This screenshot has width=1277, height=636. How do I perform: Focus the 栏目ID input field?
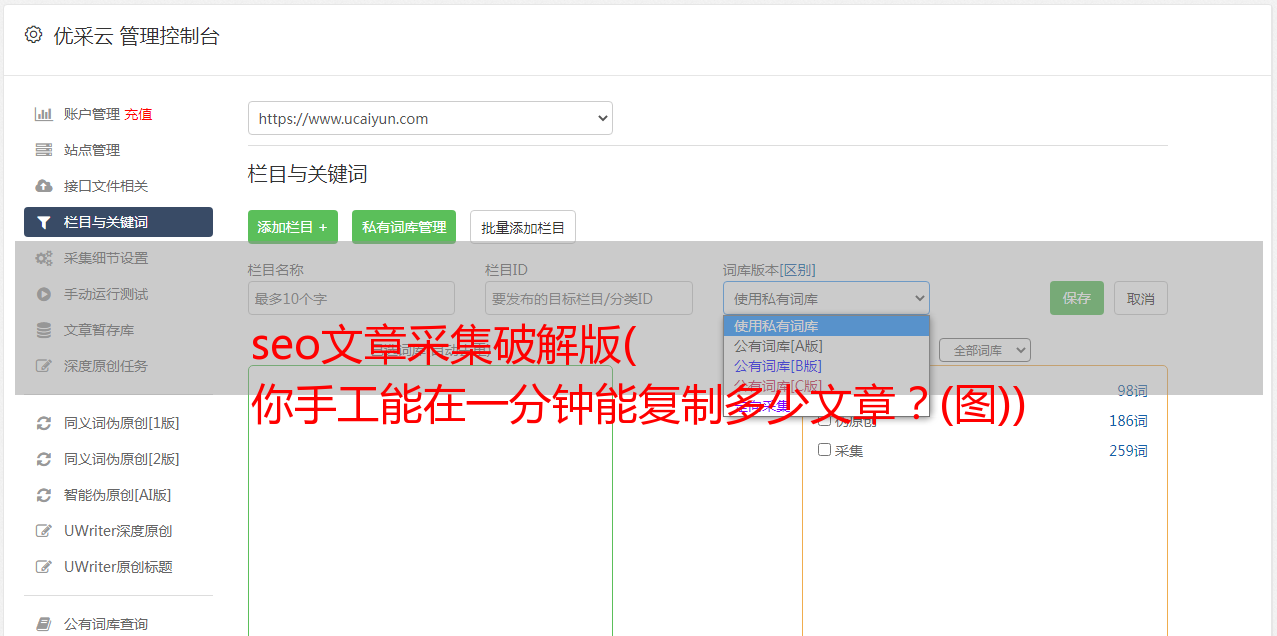[589, 298]
